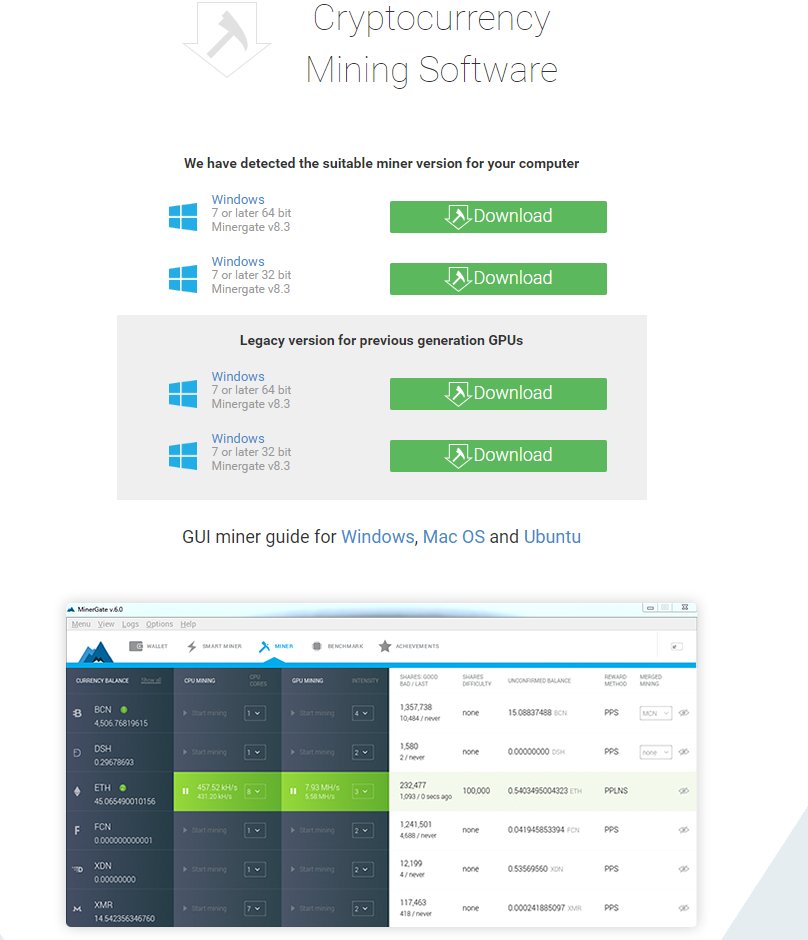Download the legacy 32 bit version
This screenshot has width=808, height=940.
pos(498,456)
